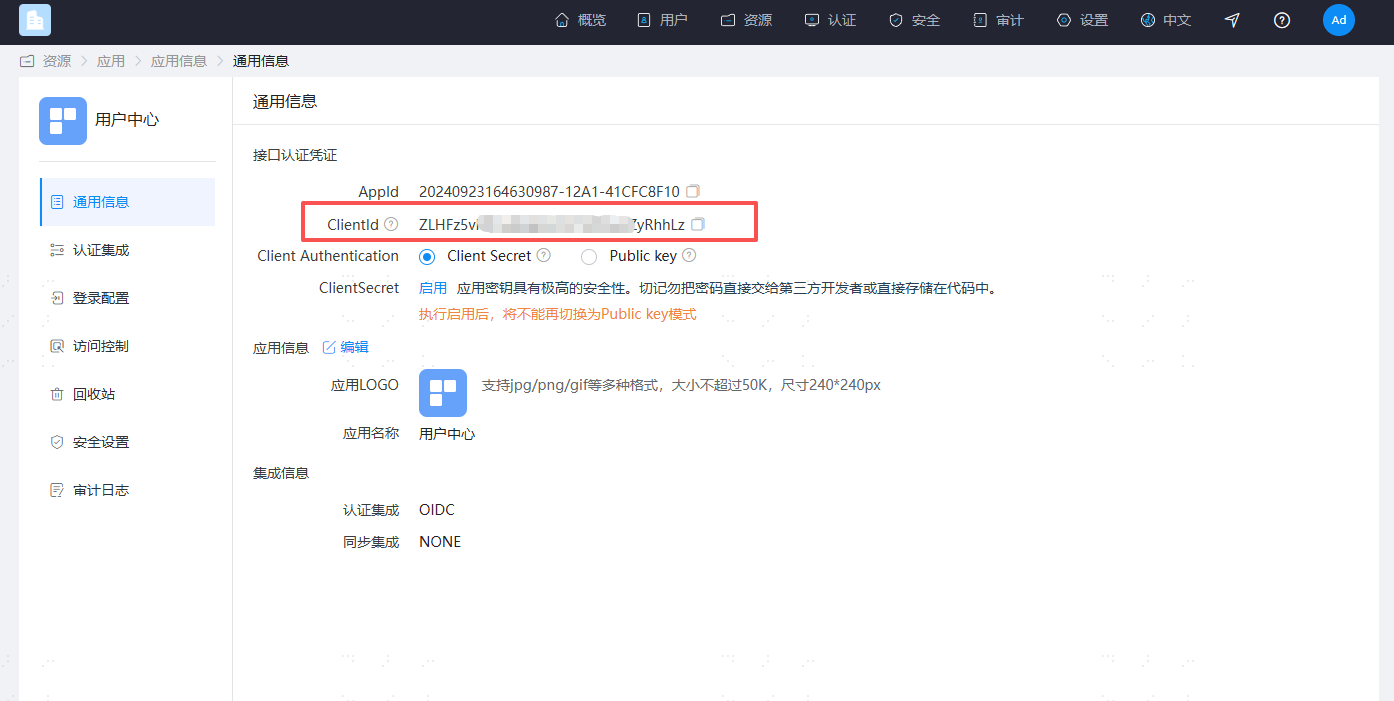Open 登录配置 in the sidebar
The height and width of the screenshot is (701, 1394).
click(x=101, y=298)
